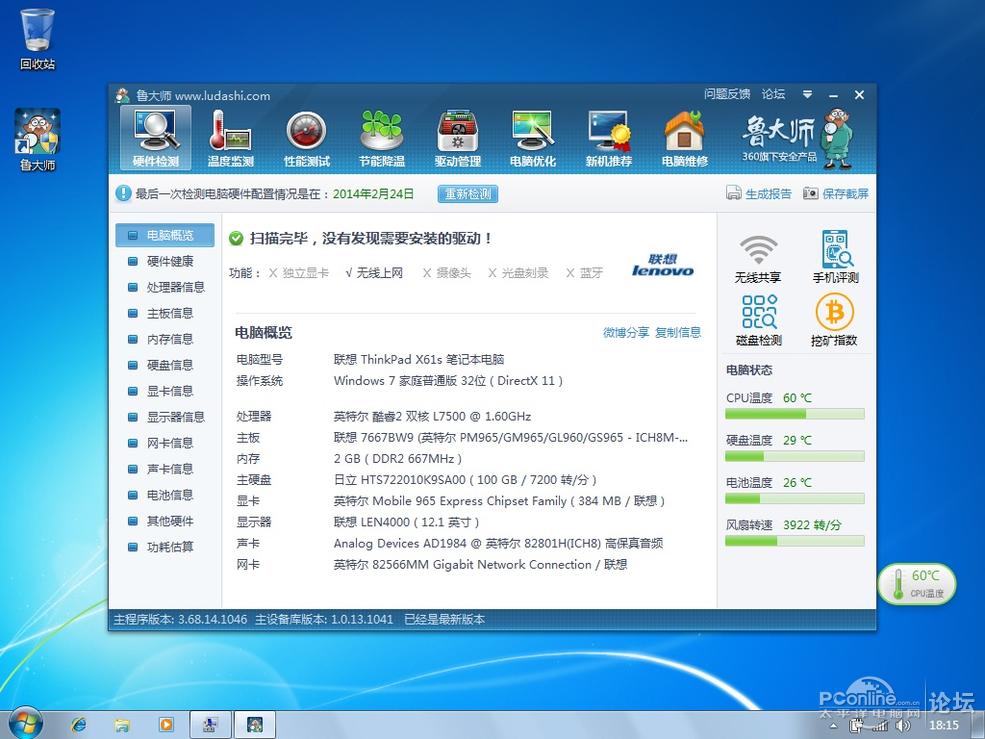The width and height of the screenshot is (985, 739).
Task: Open the 温度监测 temperature monitor
Action: (231, 139)
